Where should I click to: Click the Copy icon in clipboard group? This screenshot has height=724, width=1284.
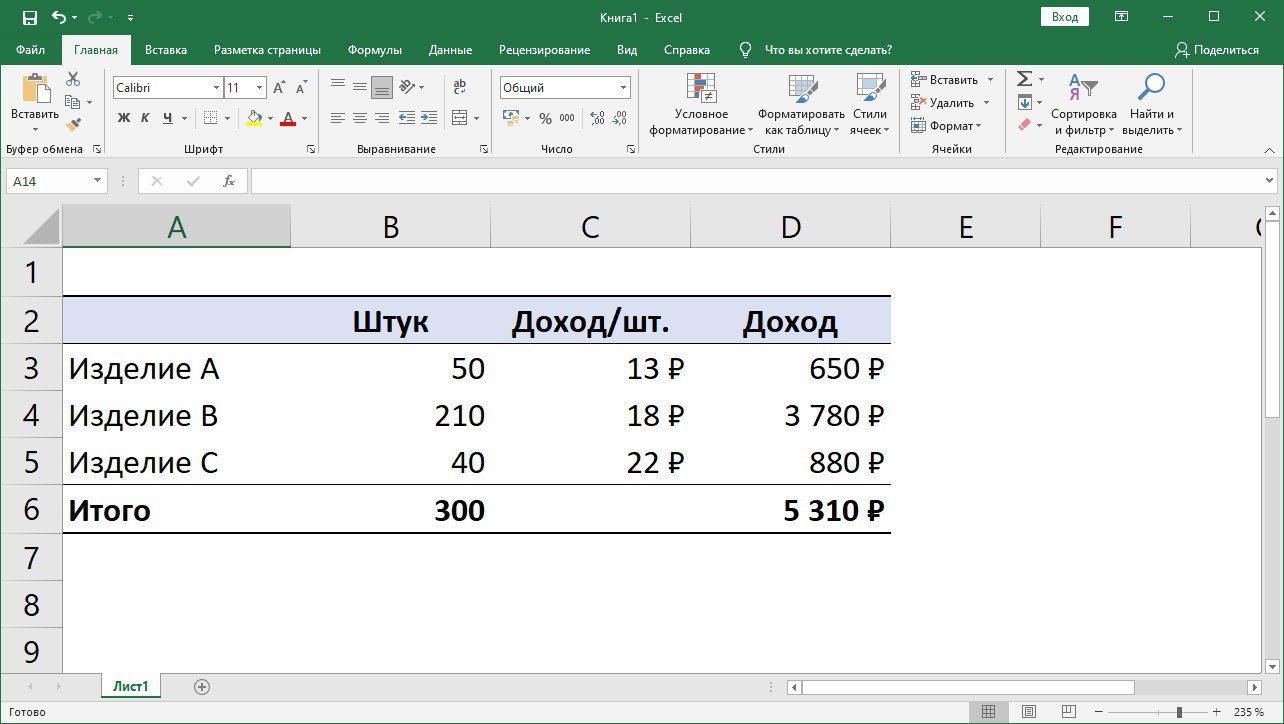(x=72, y=102)
